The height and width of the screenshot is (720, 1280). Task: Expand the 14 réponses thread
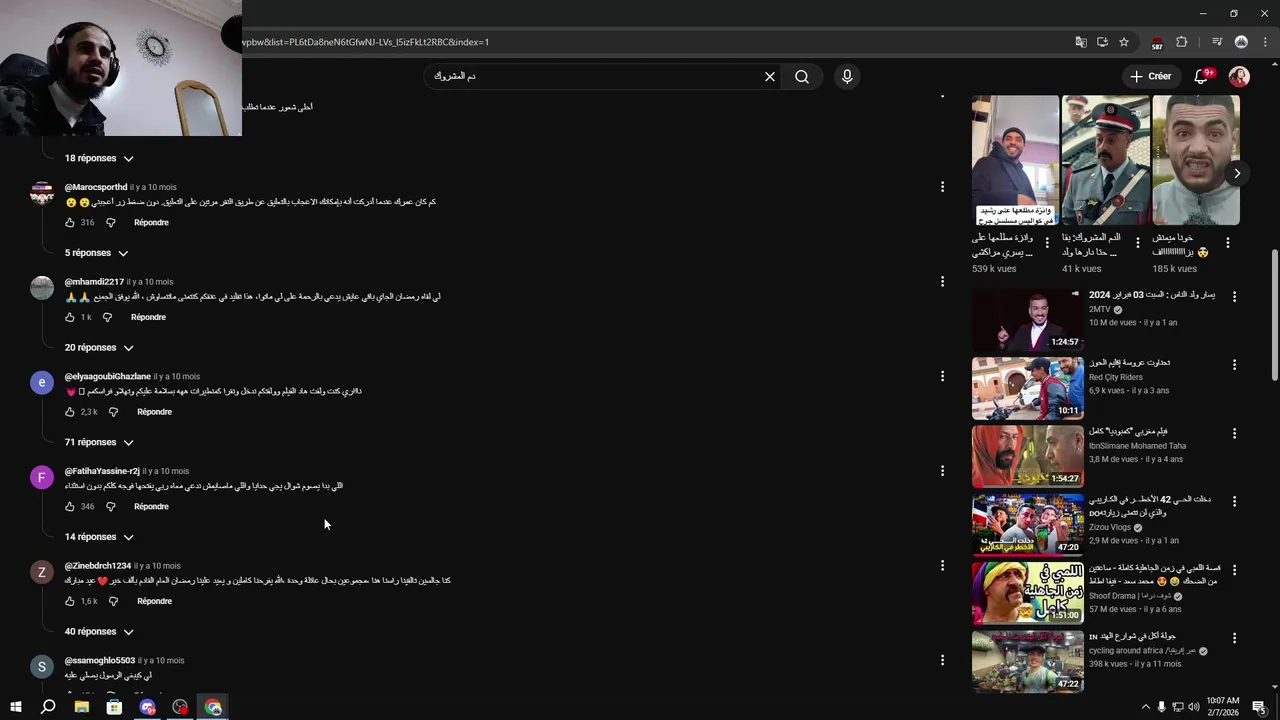[x=99, y=537]
